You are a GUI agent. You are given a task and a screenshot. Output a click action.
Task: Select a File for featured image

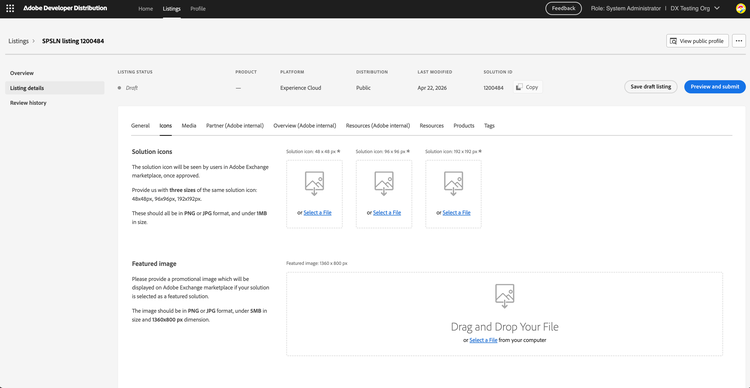[483, 340]
